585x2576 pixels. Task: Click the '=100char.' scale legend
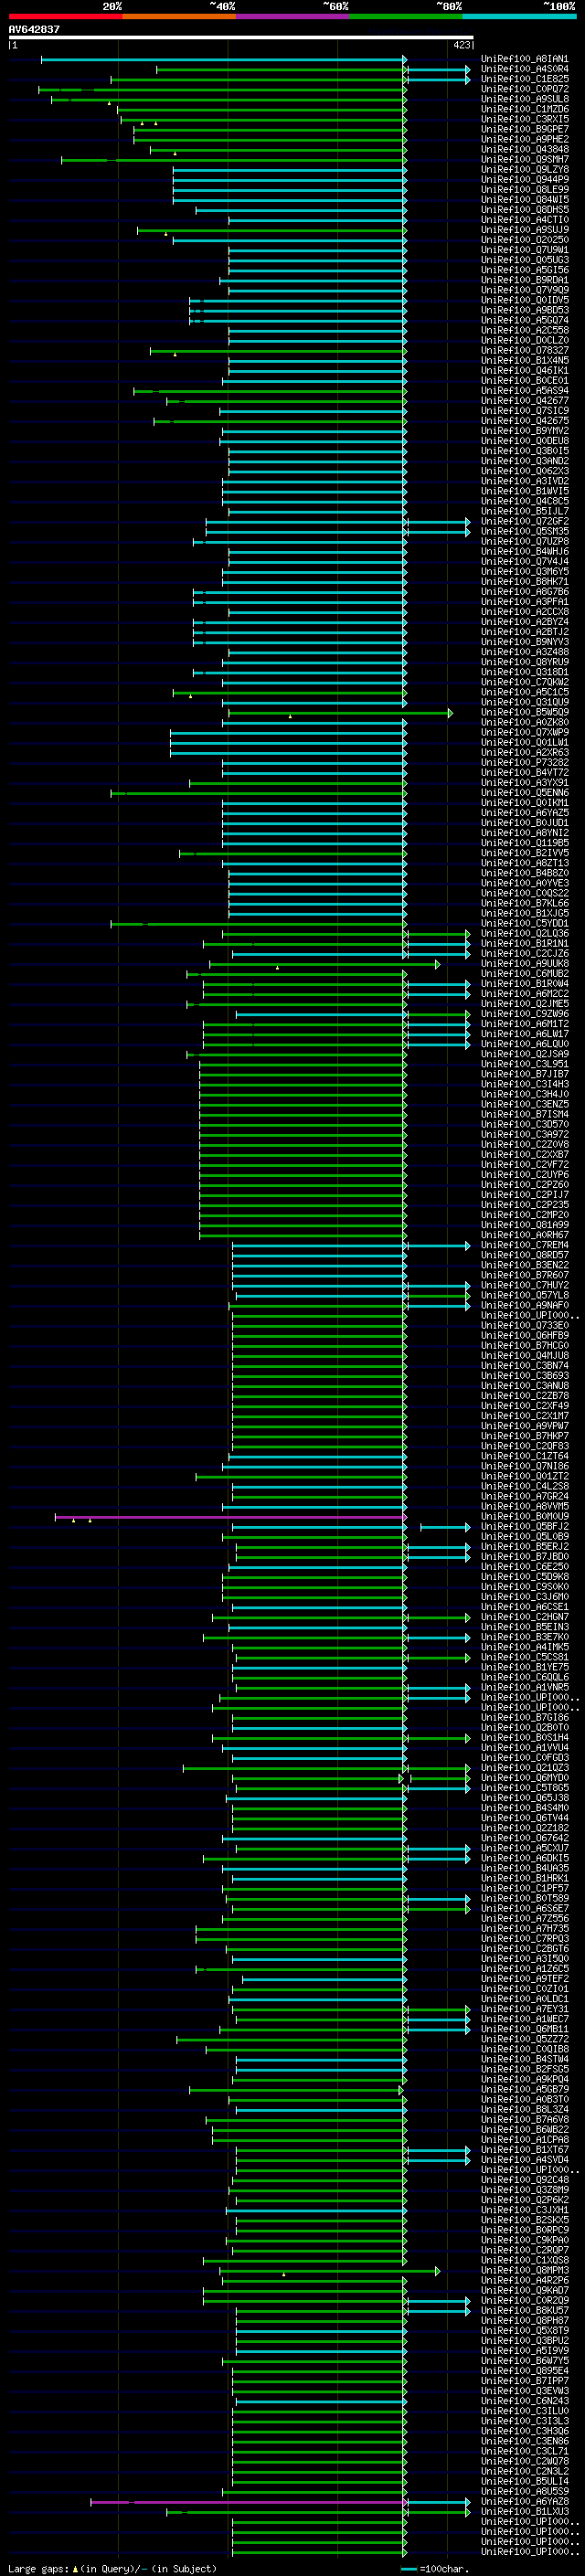(x=434, y=2568)
